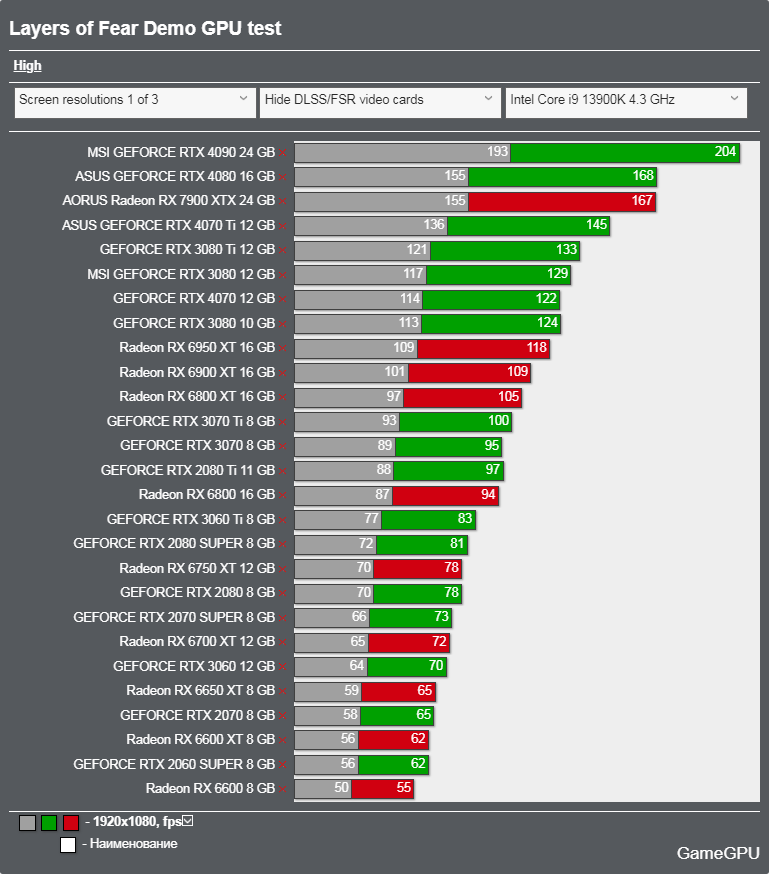The width and height of the screenshot is (769, 874).
Task: Click the RX 7900 XTX red 167 bar
Action: 562,201
